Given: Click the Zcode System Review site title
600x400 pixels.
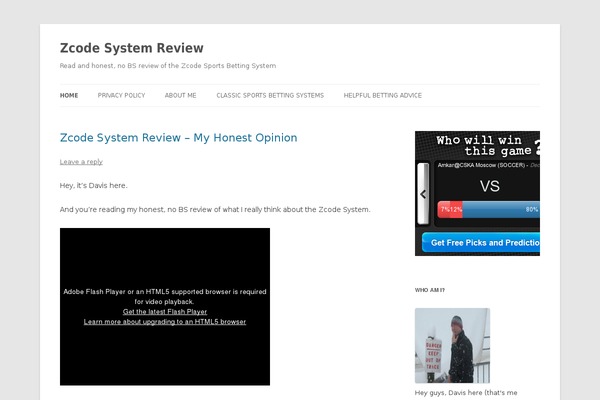Looking at the screenshot, I should point(131,48).
